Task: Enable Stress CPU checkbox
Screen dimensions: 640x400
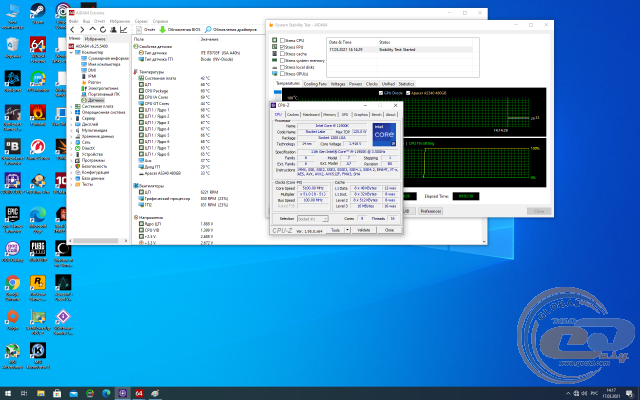Action: [x=282, y=40]
